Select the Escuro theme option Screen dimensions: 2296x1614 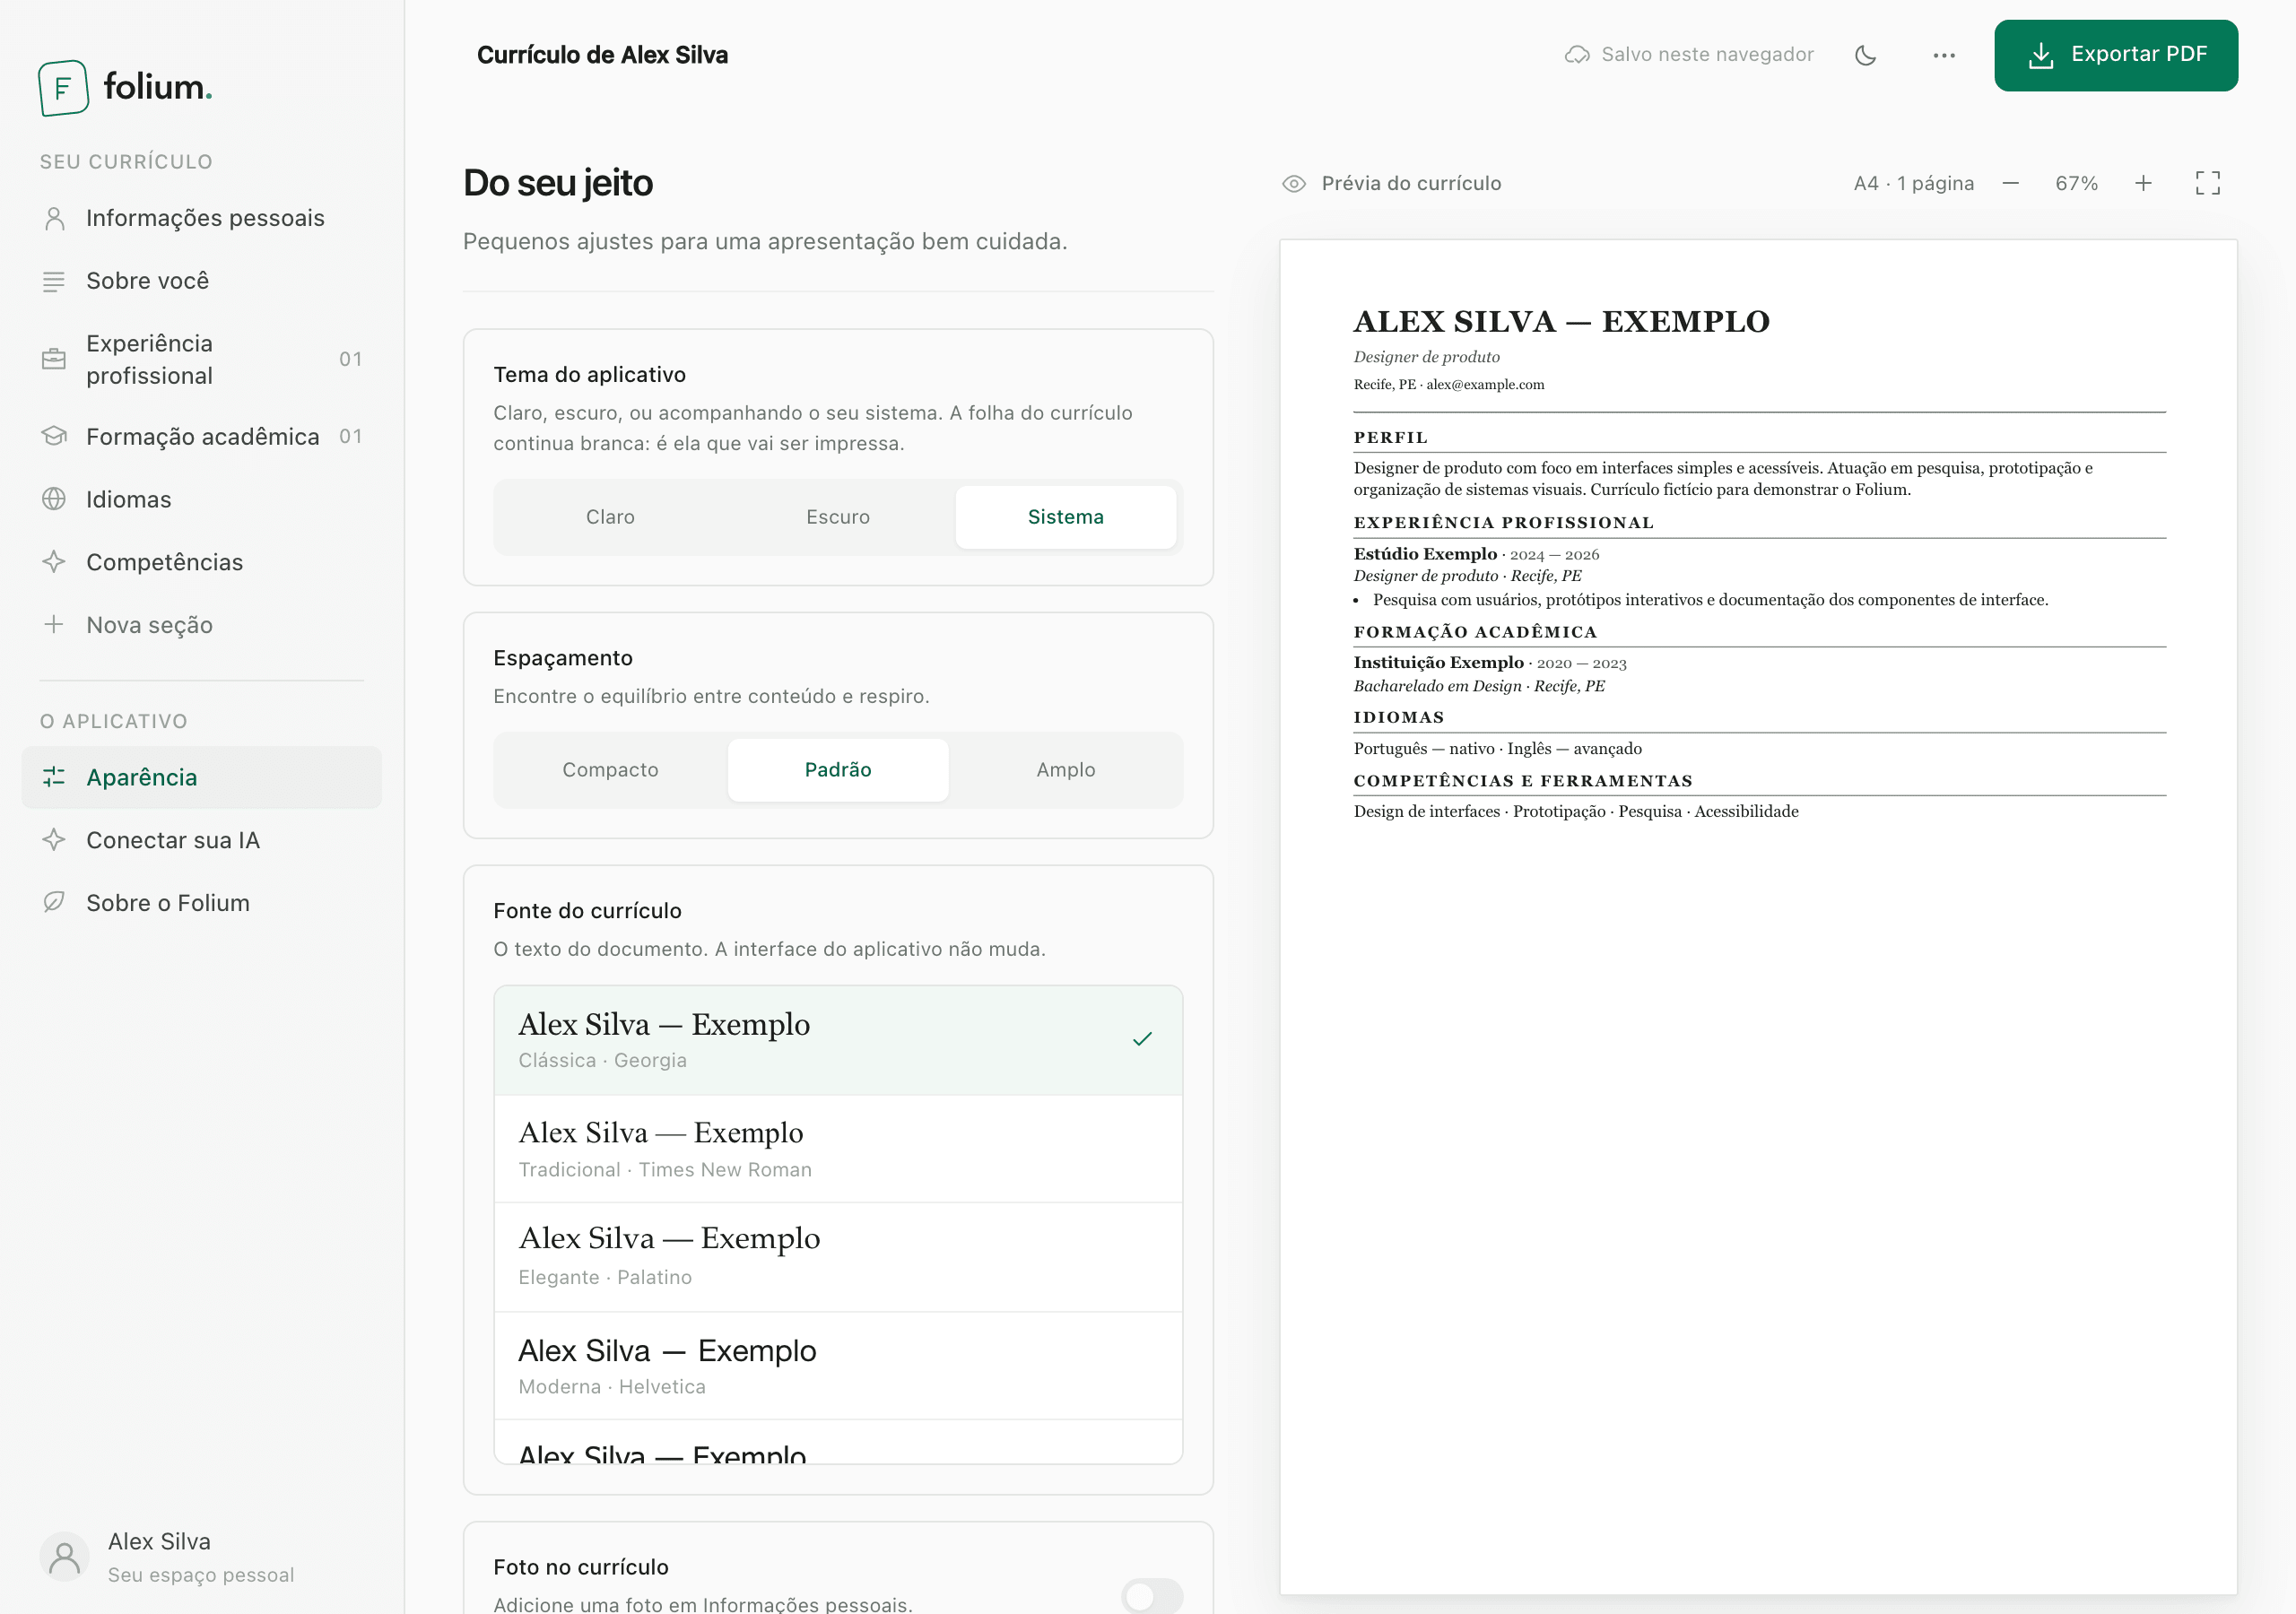[838, 517]
